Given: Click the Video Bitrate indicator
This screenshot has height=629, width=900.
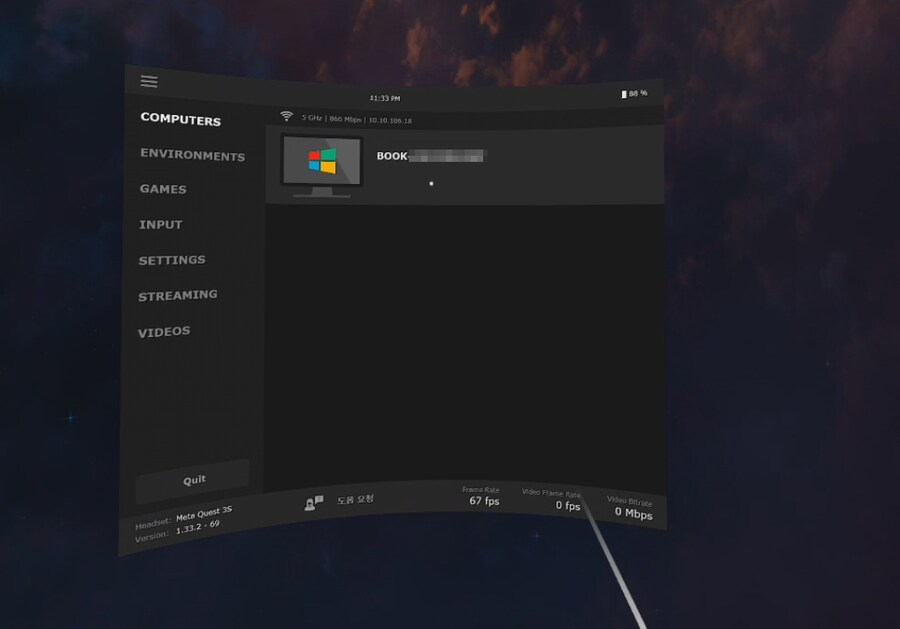Looking at the screenshot, I should click(x=633, y=508).
